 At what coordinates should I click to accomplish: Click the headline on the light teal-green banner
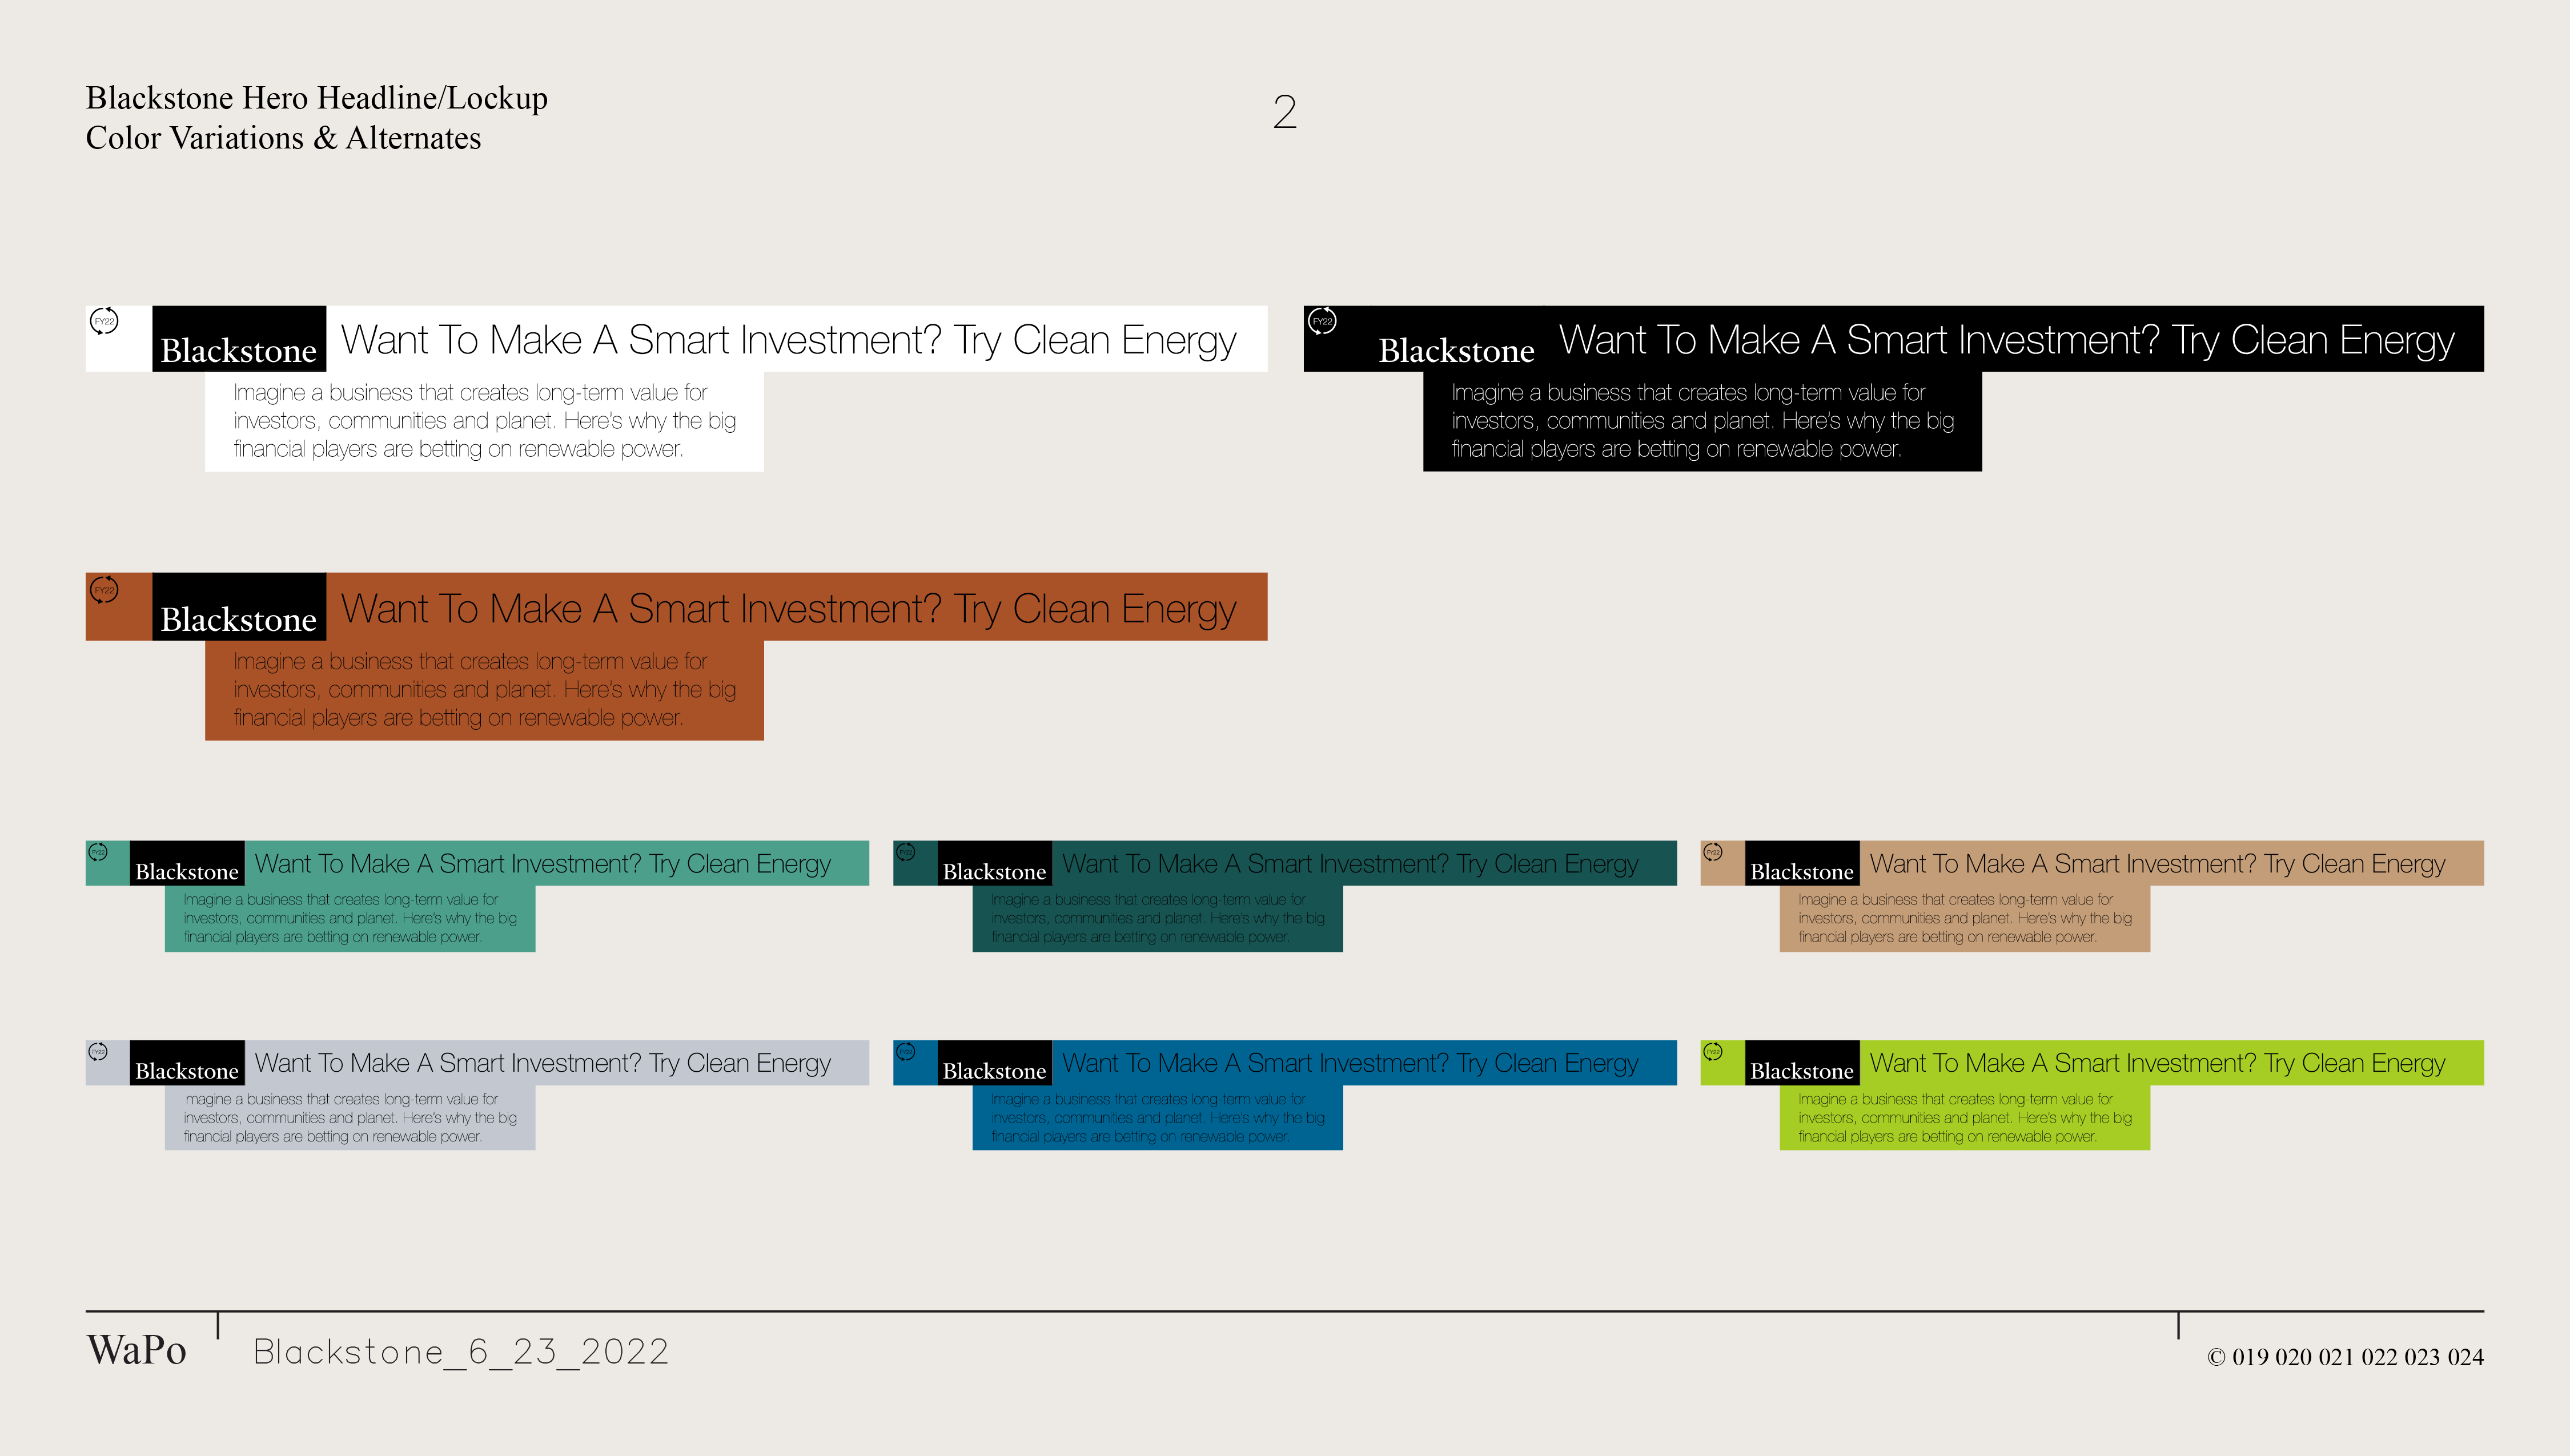coord(543,864)
